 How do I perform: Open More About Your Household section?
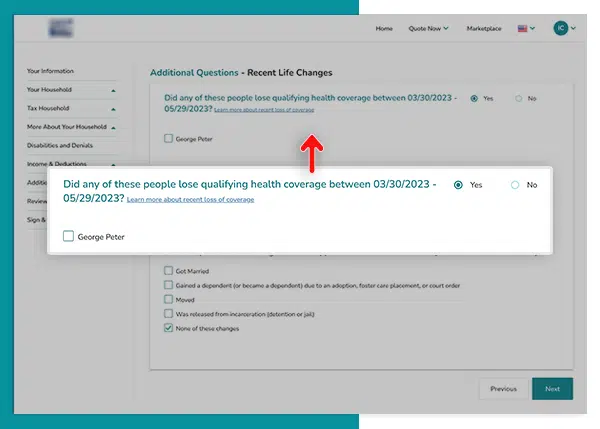pos(67,127)
